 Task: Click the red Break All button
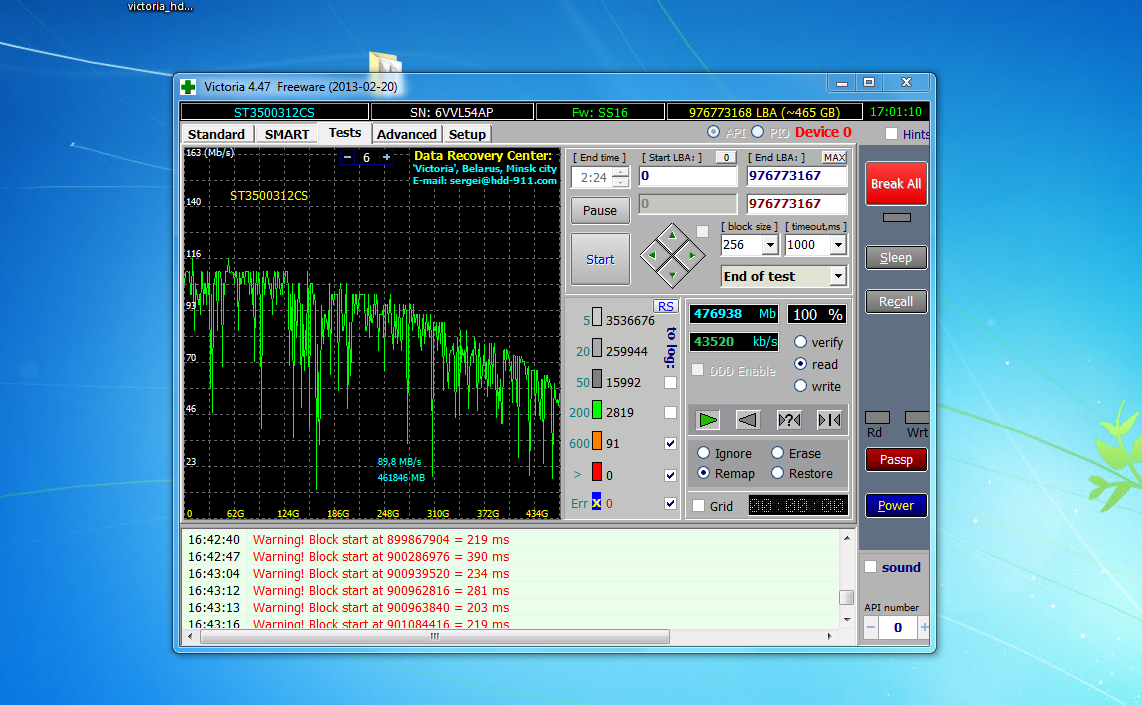pos(896,184)
